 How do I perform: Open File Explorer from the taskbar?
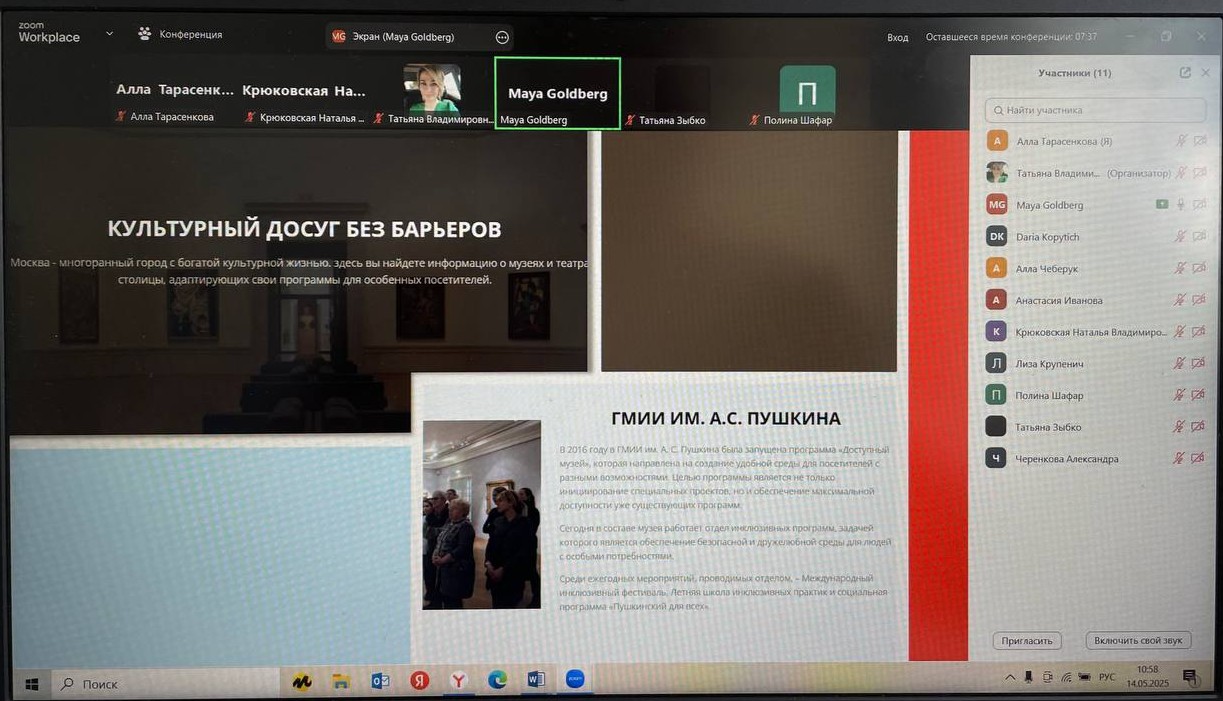pyautogui.click(x=341, y=681)
